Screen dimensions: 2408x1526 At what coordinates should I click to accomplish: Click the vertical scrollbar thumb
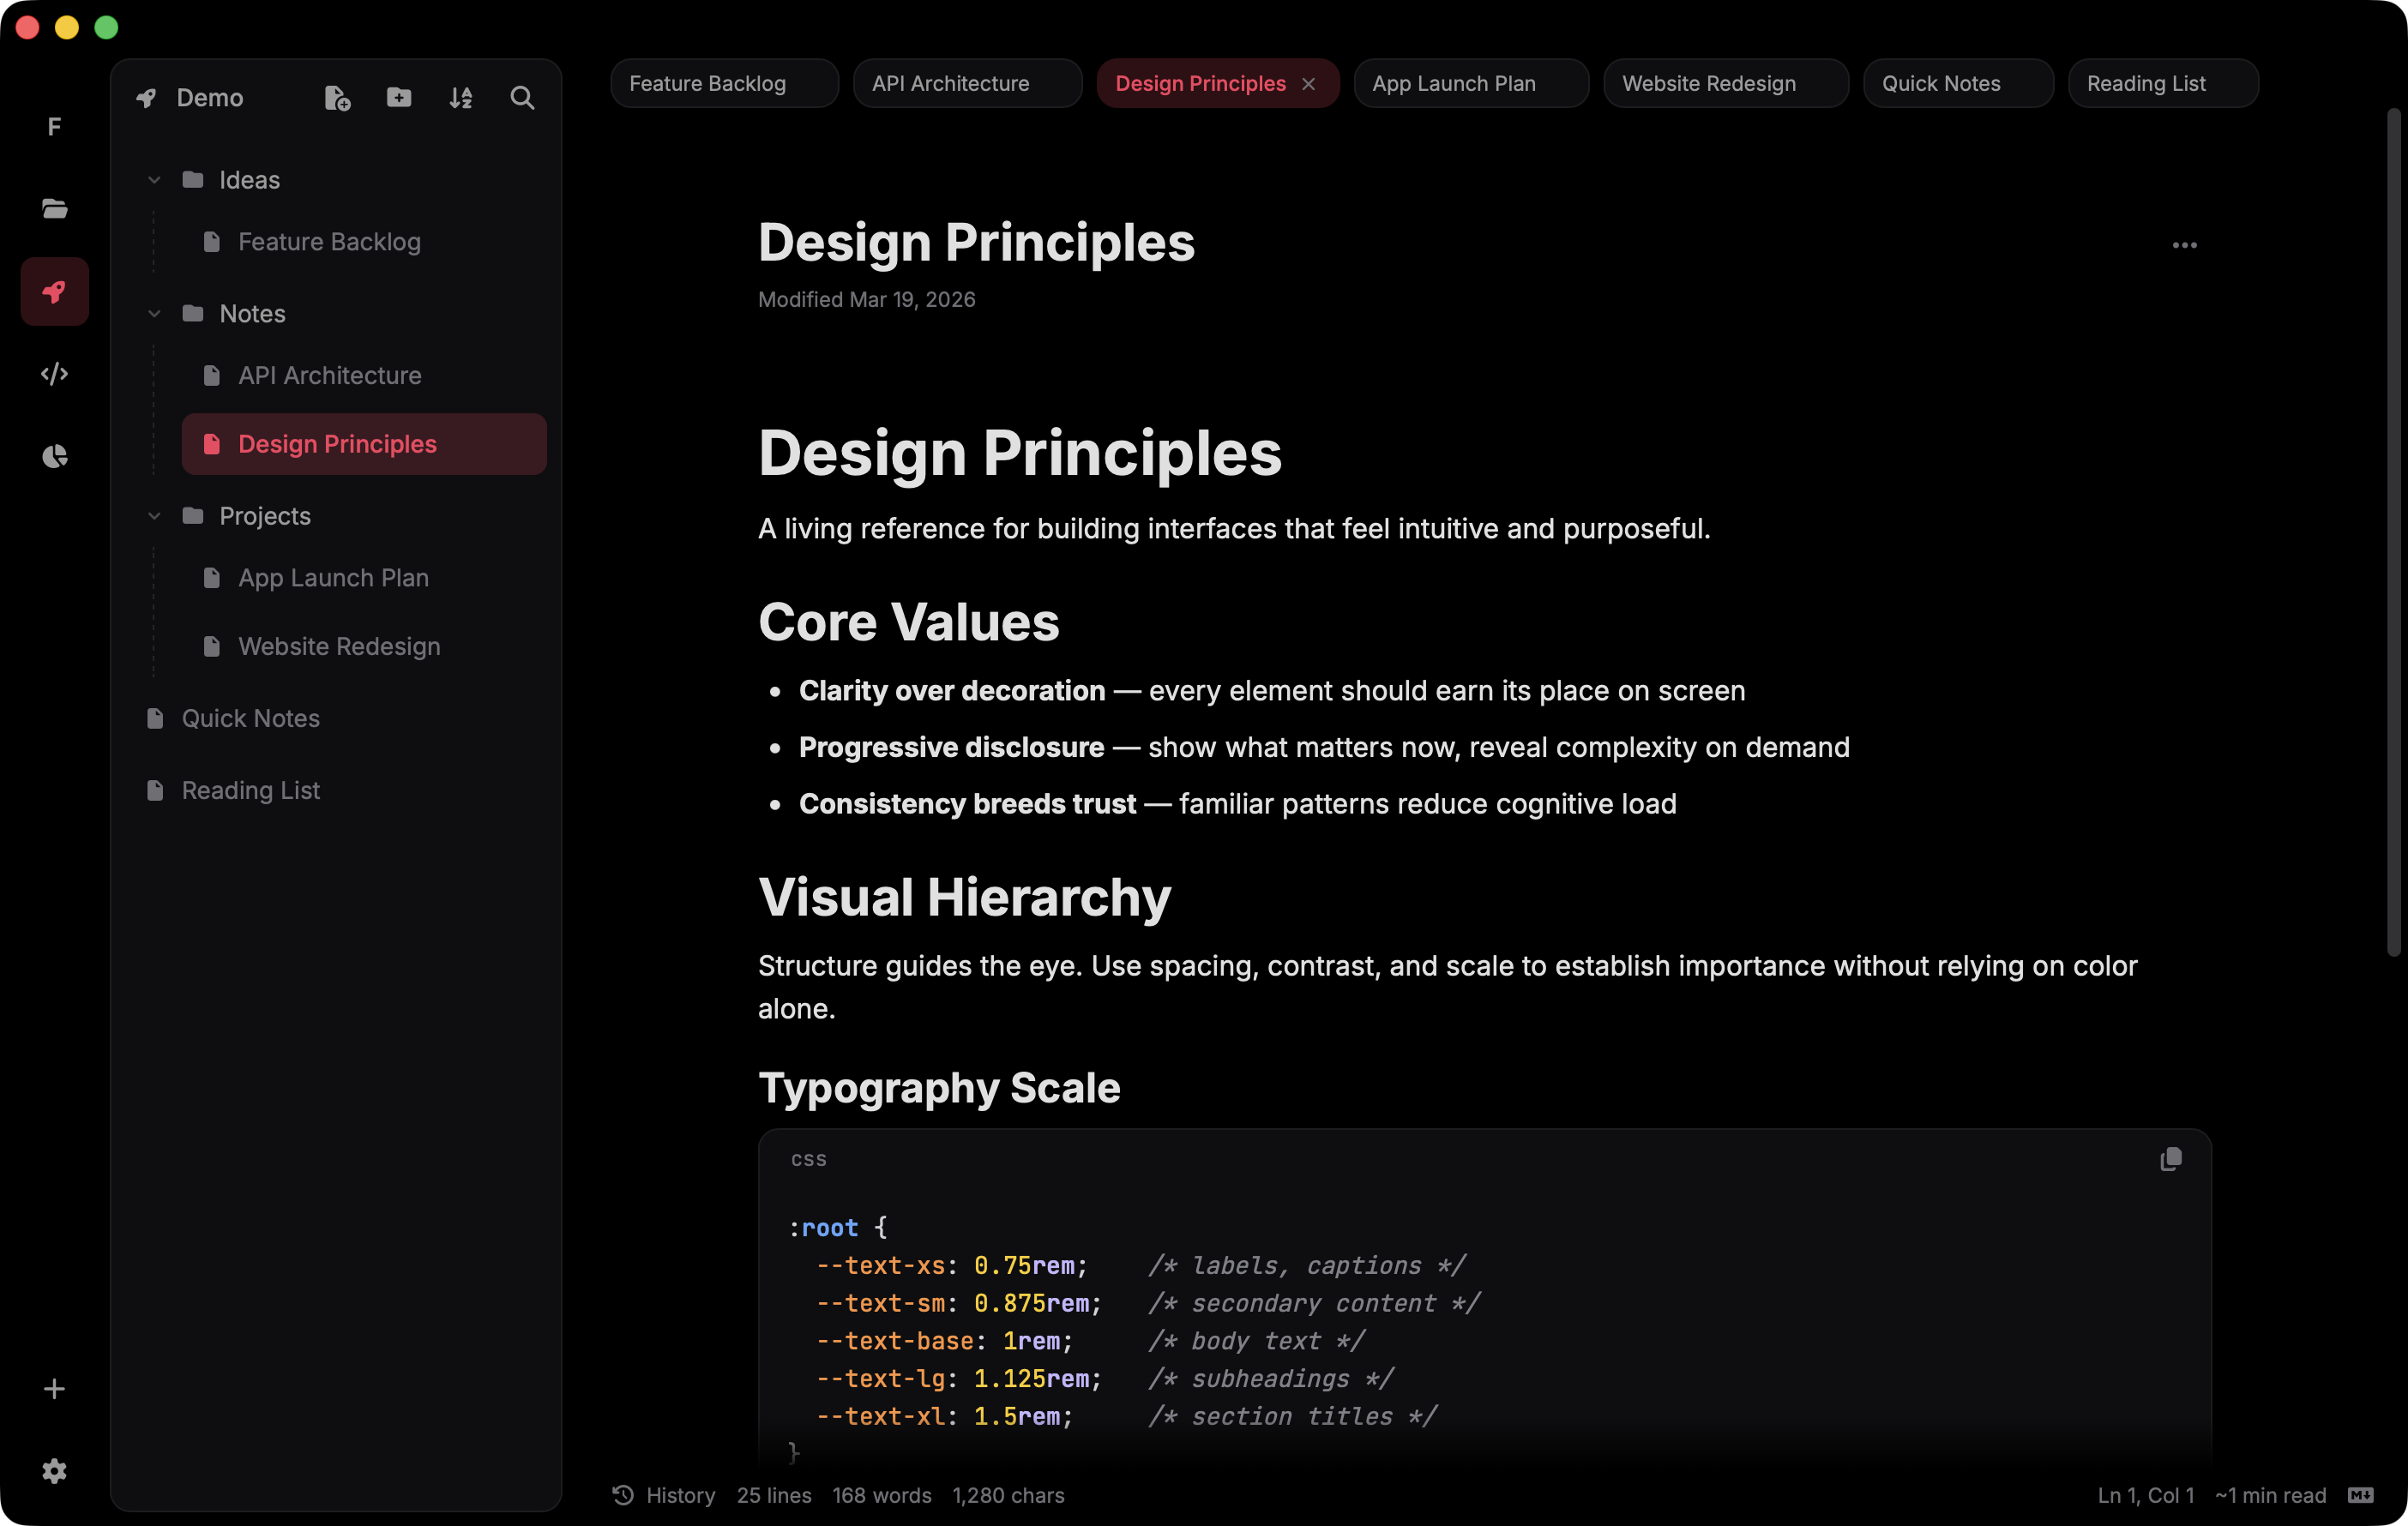pyautogui.click(x=2394, y=531)
